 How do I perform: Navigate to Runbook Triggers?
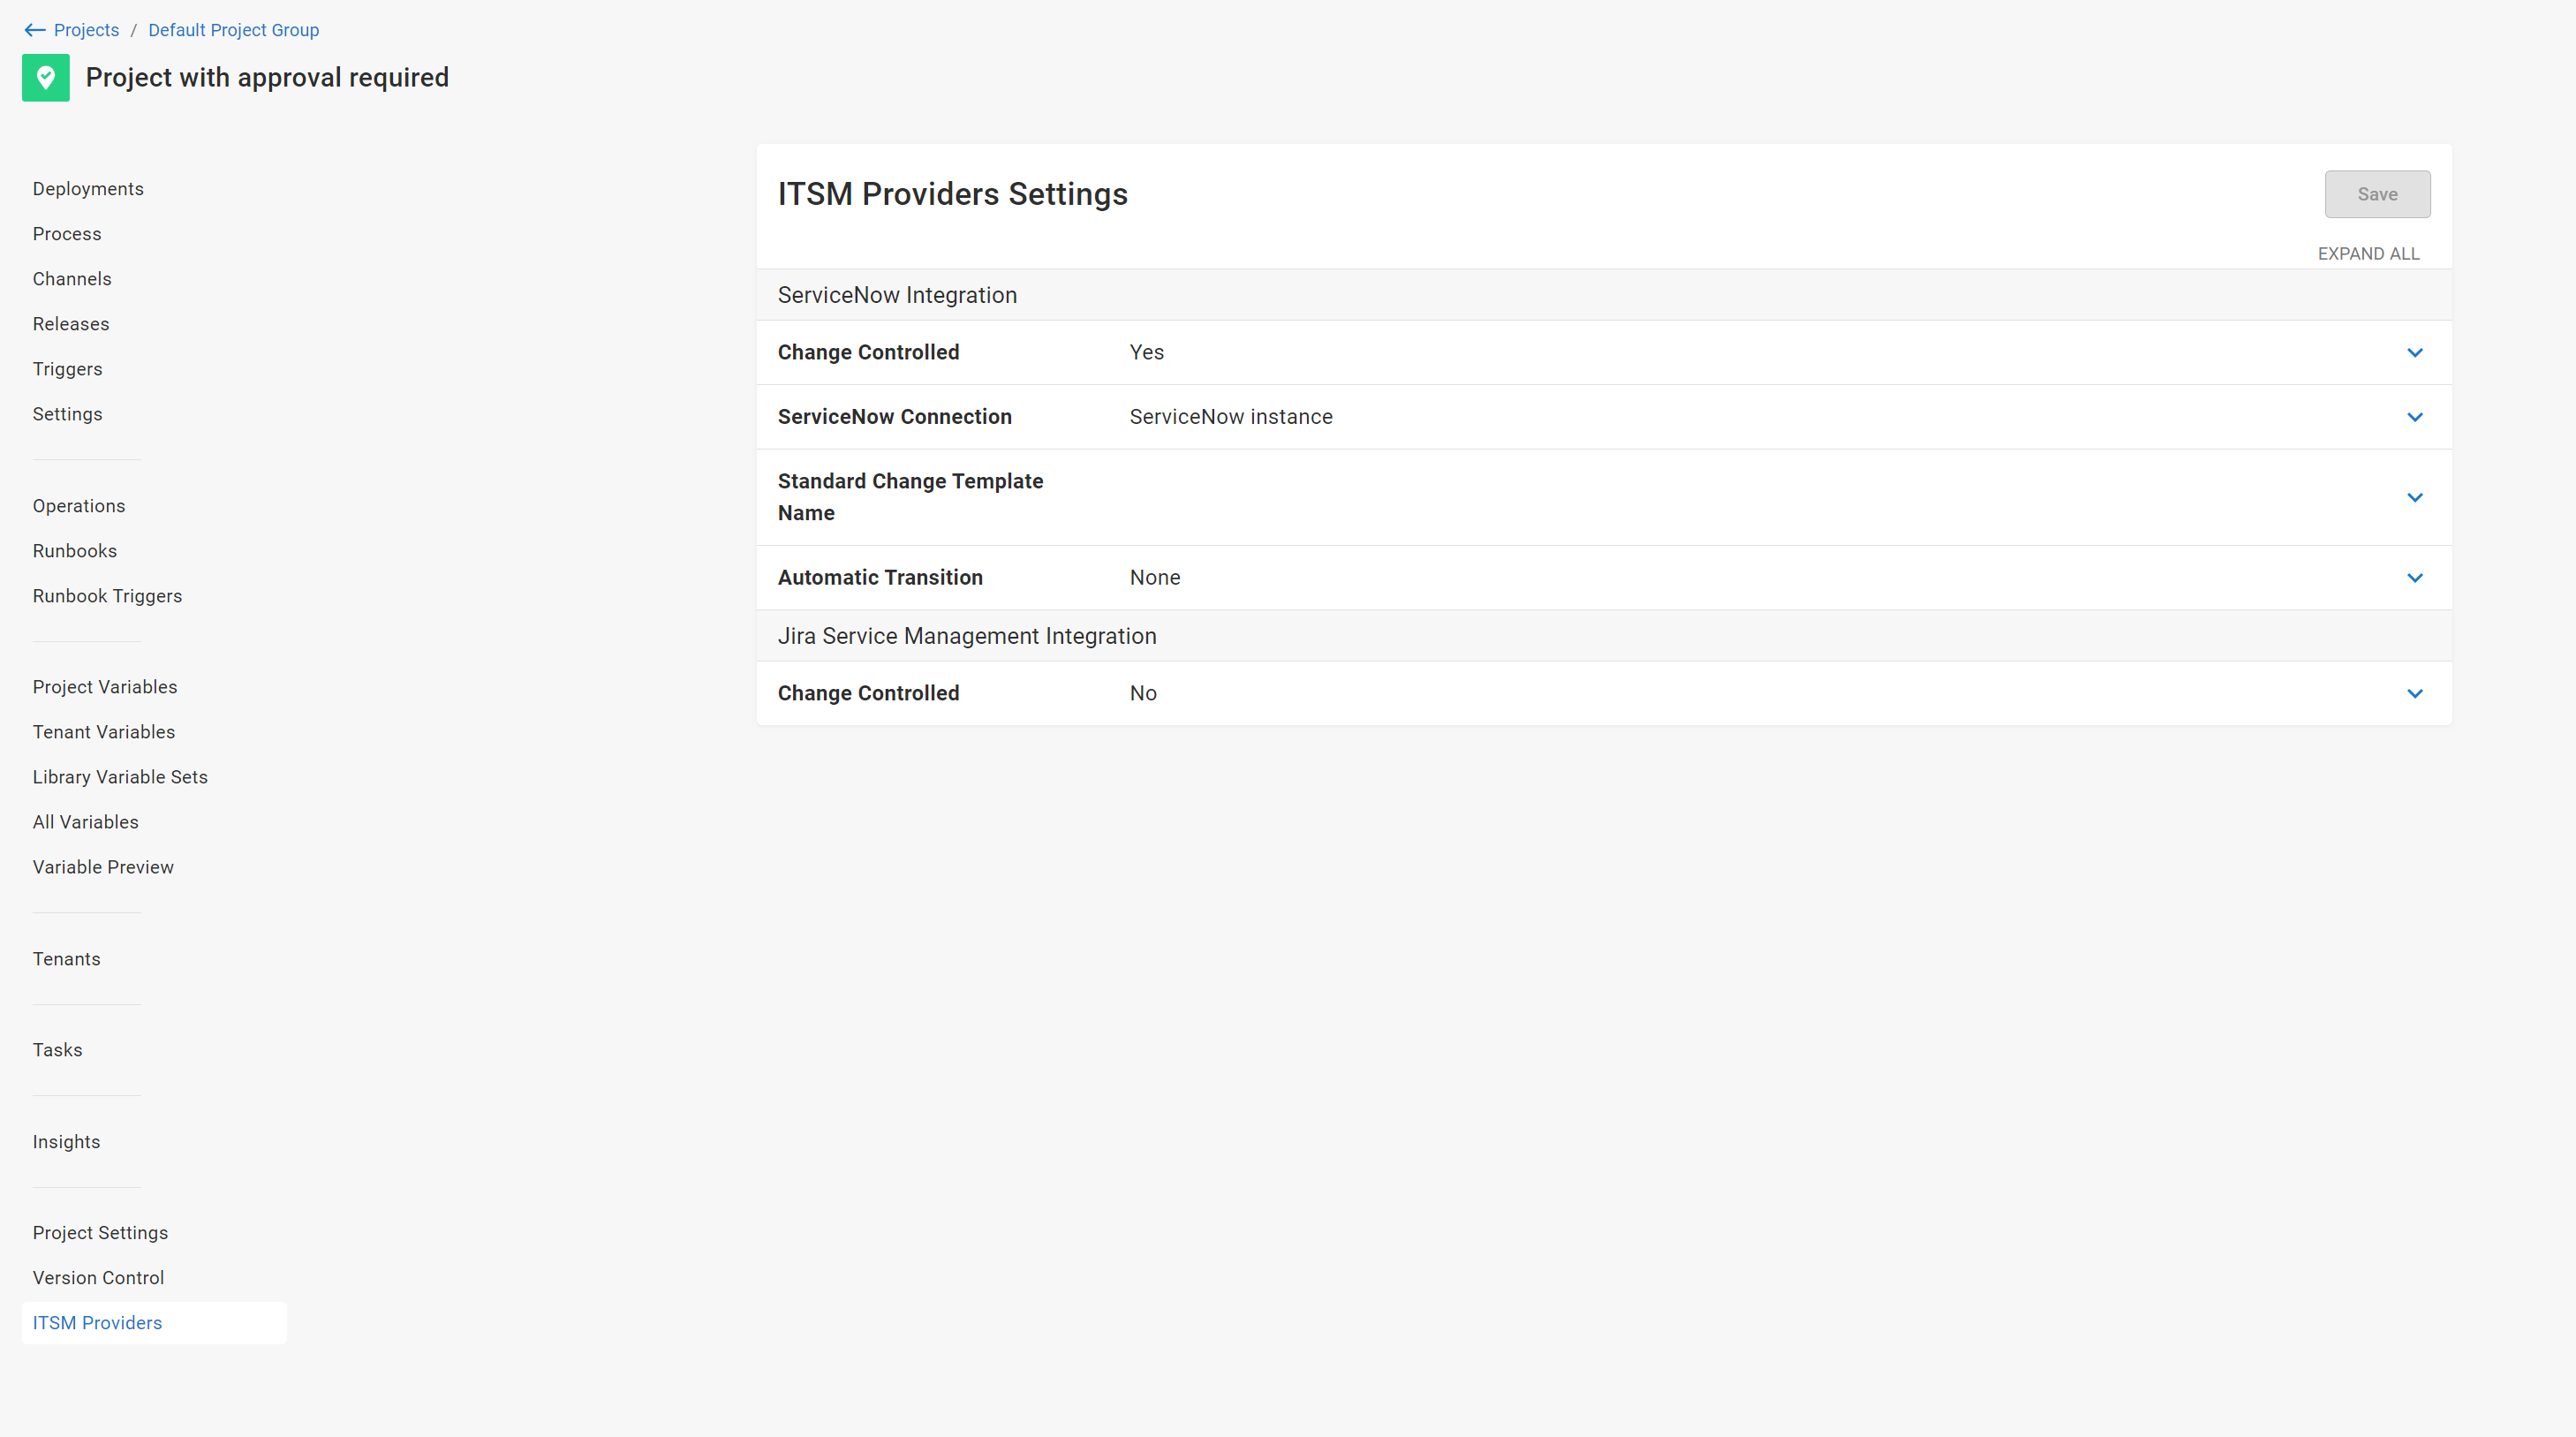107,595
